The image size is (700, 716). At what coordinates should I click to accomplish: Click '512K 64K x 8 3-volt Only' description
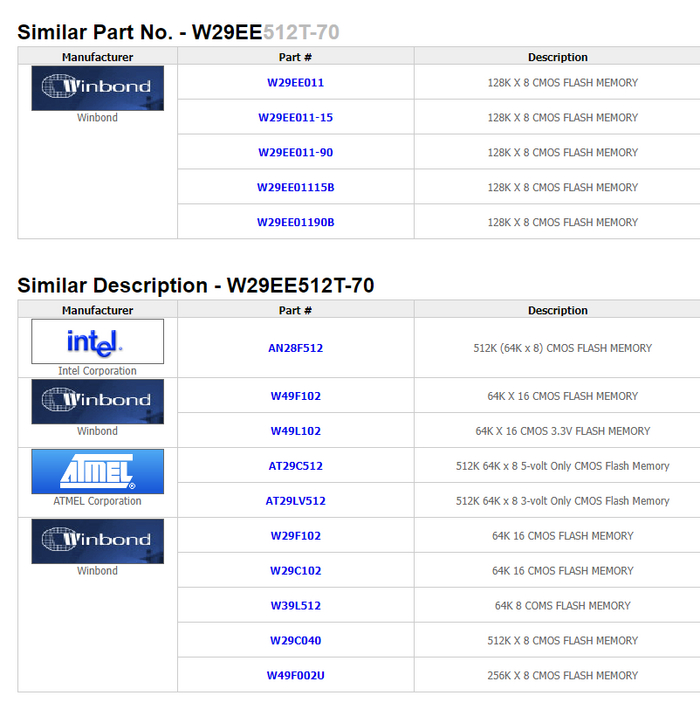(563, 501)
